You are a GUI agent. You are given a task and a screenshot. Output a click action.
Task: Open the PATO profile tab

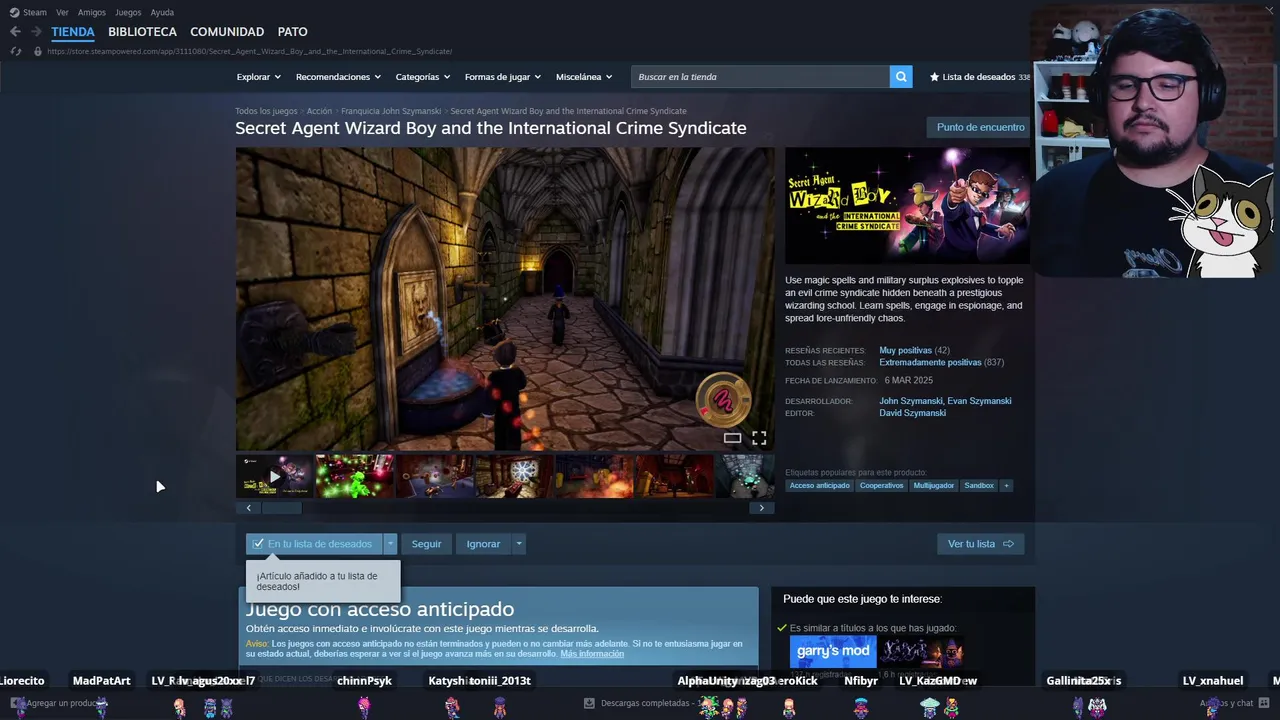[x=293, y=32]
